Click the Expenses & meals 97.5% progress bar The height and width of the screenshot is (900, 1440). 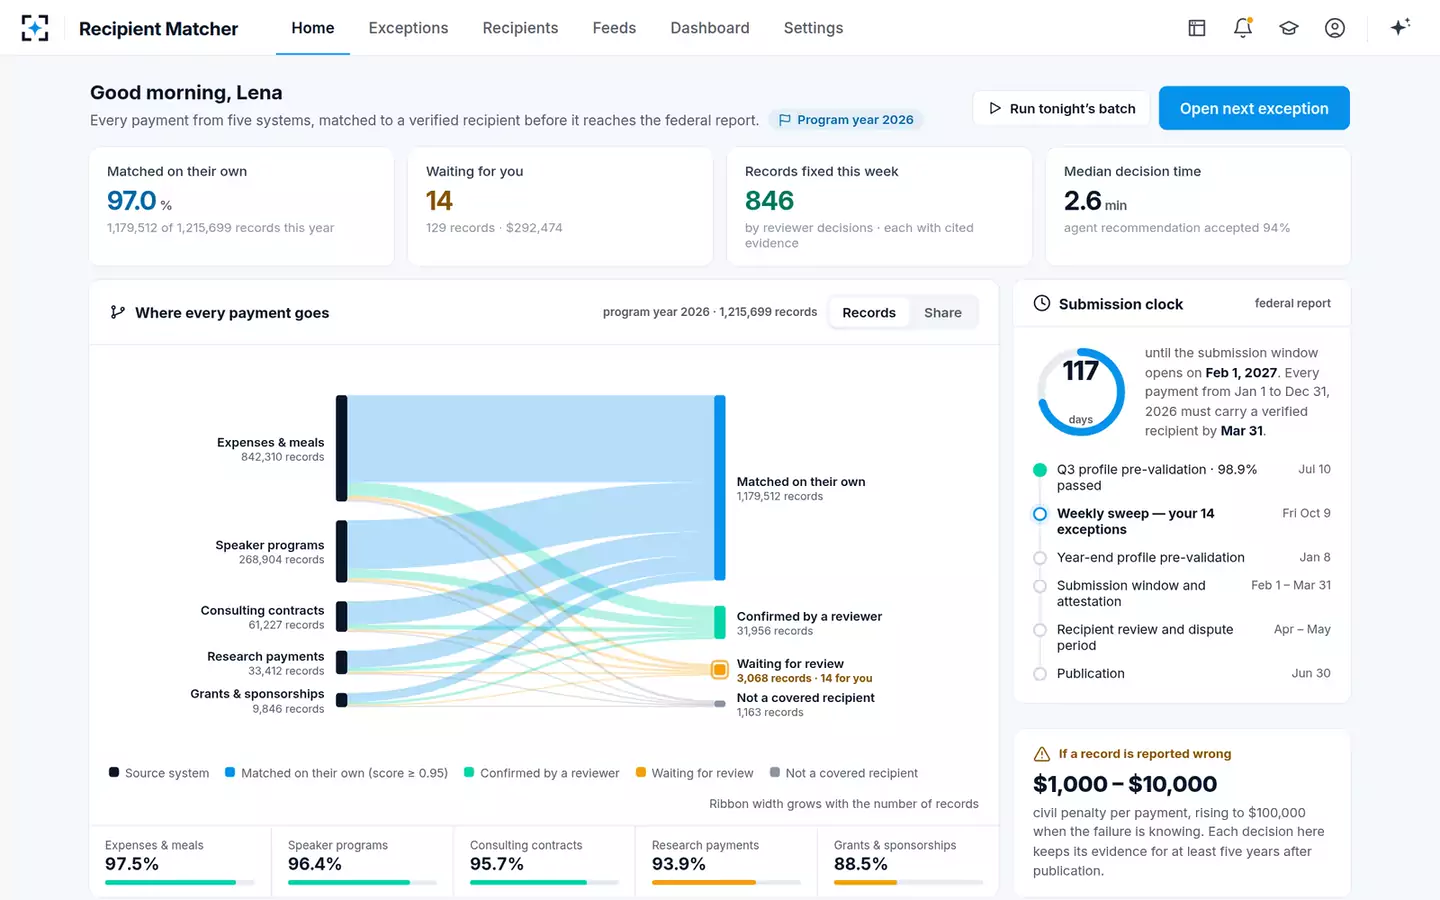(x=180, y=882)
